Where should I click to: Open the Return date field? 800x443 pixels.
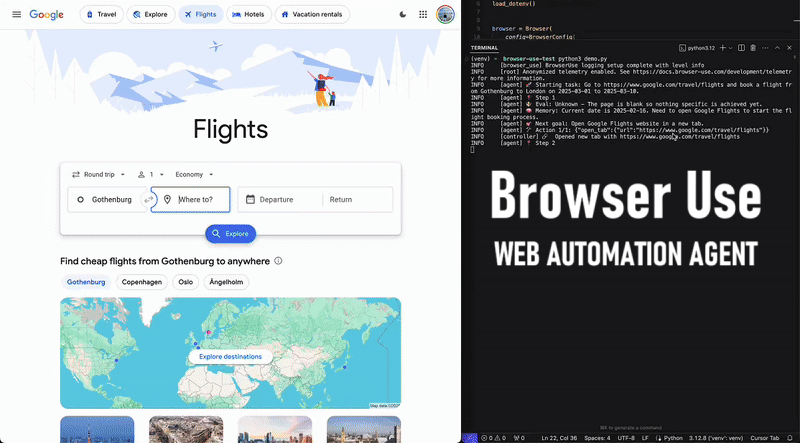pos(358,200)
